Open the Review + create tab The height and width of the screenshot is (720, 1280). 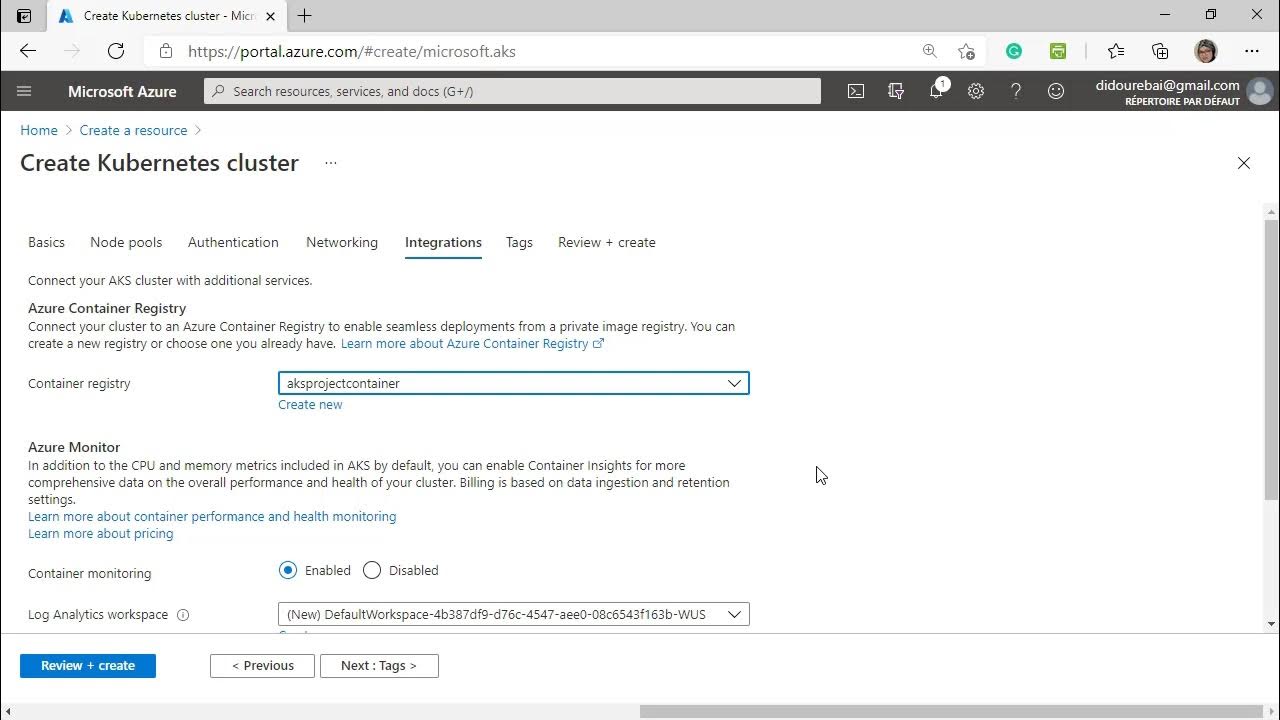(607, 242)
